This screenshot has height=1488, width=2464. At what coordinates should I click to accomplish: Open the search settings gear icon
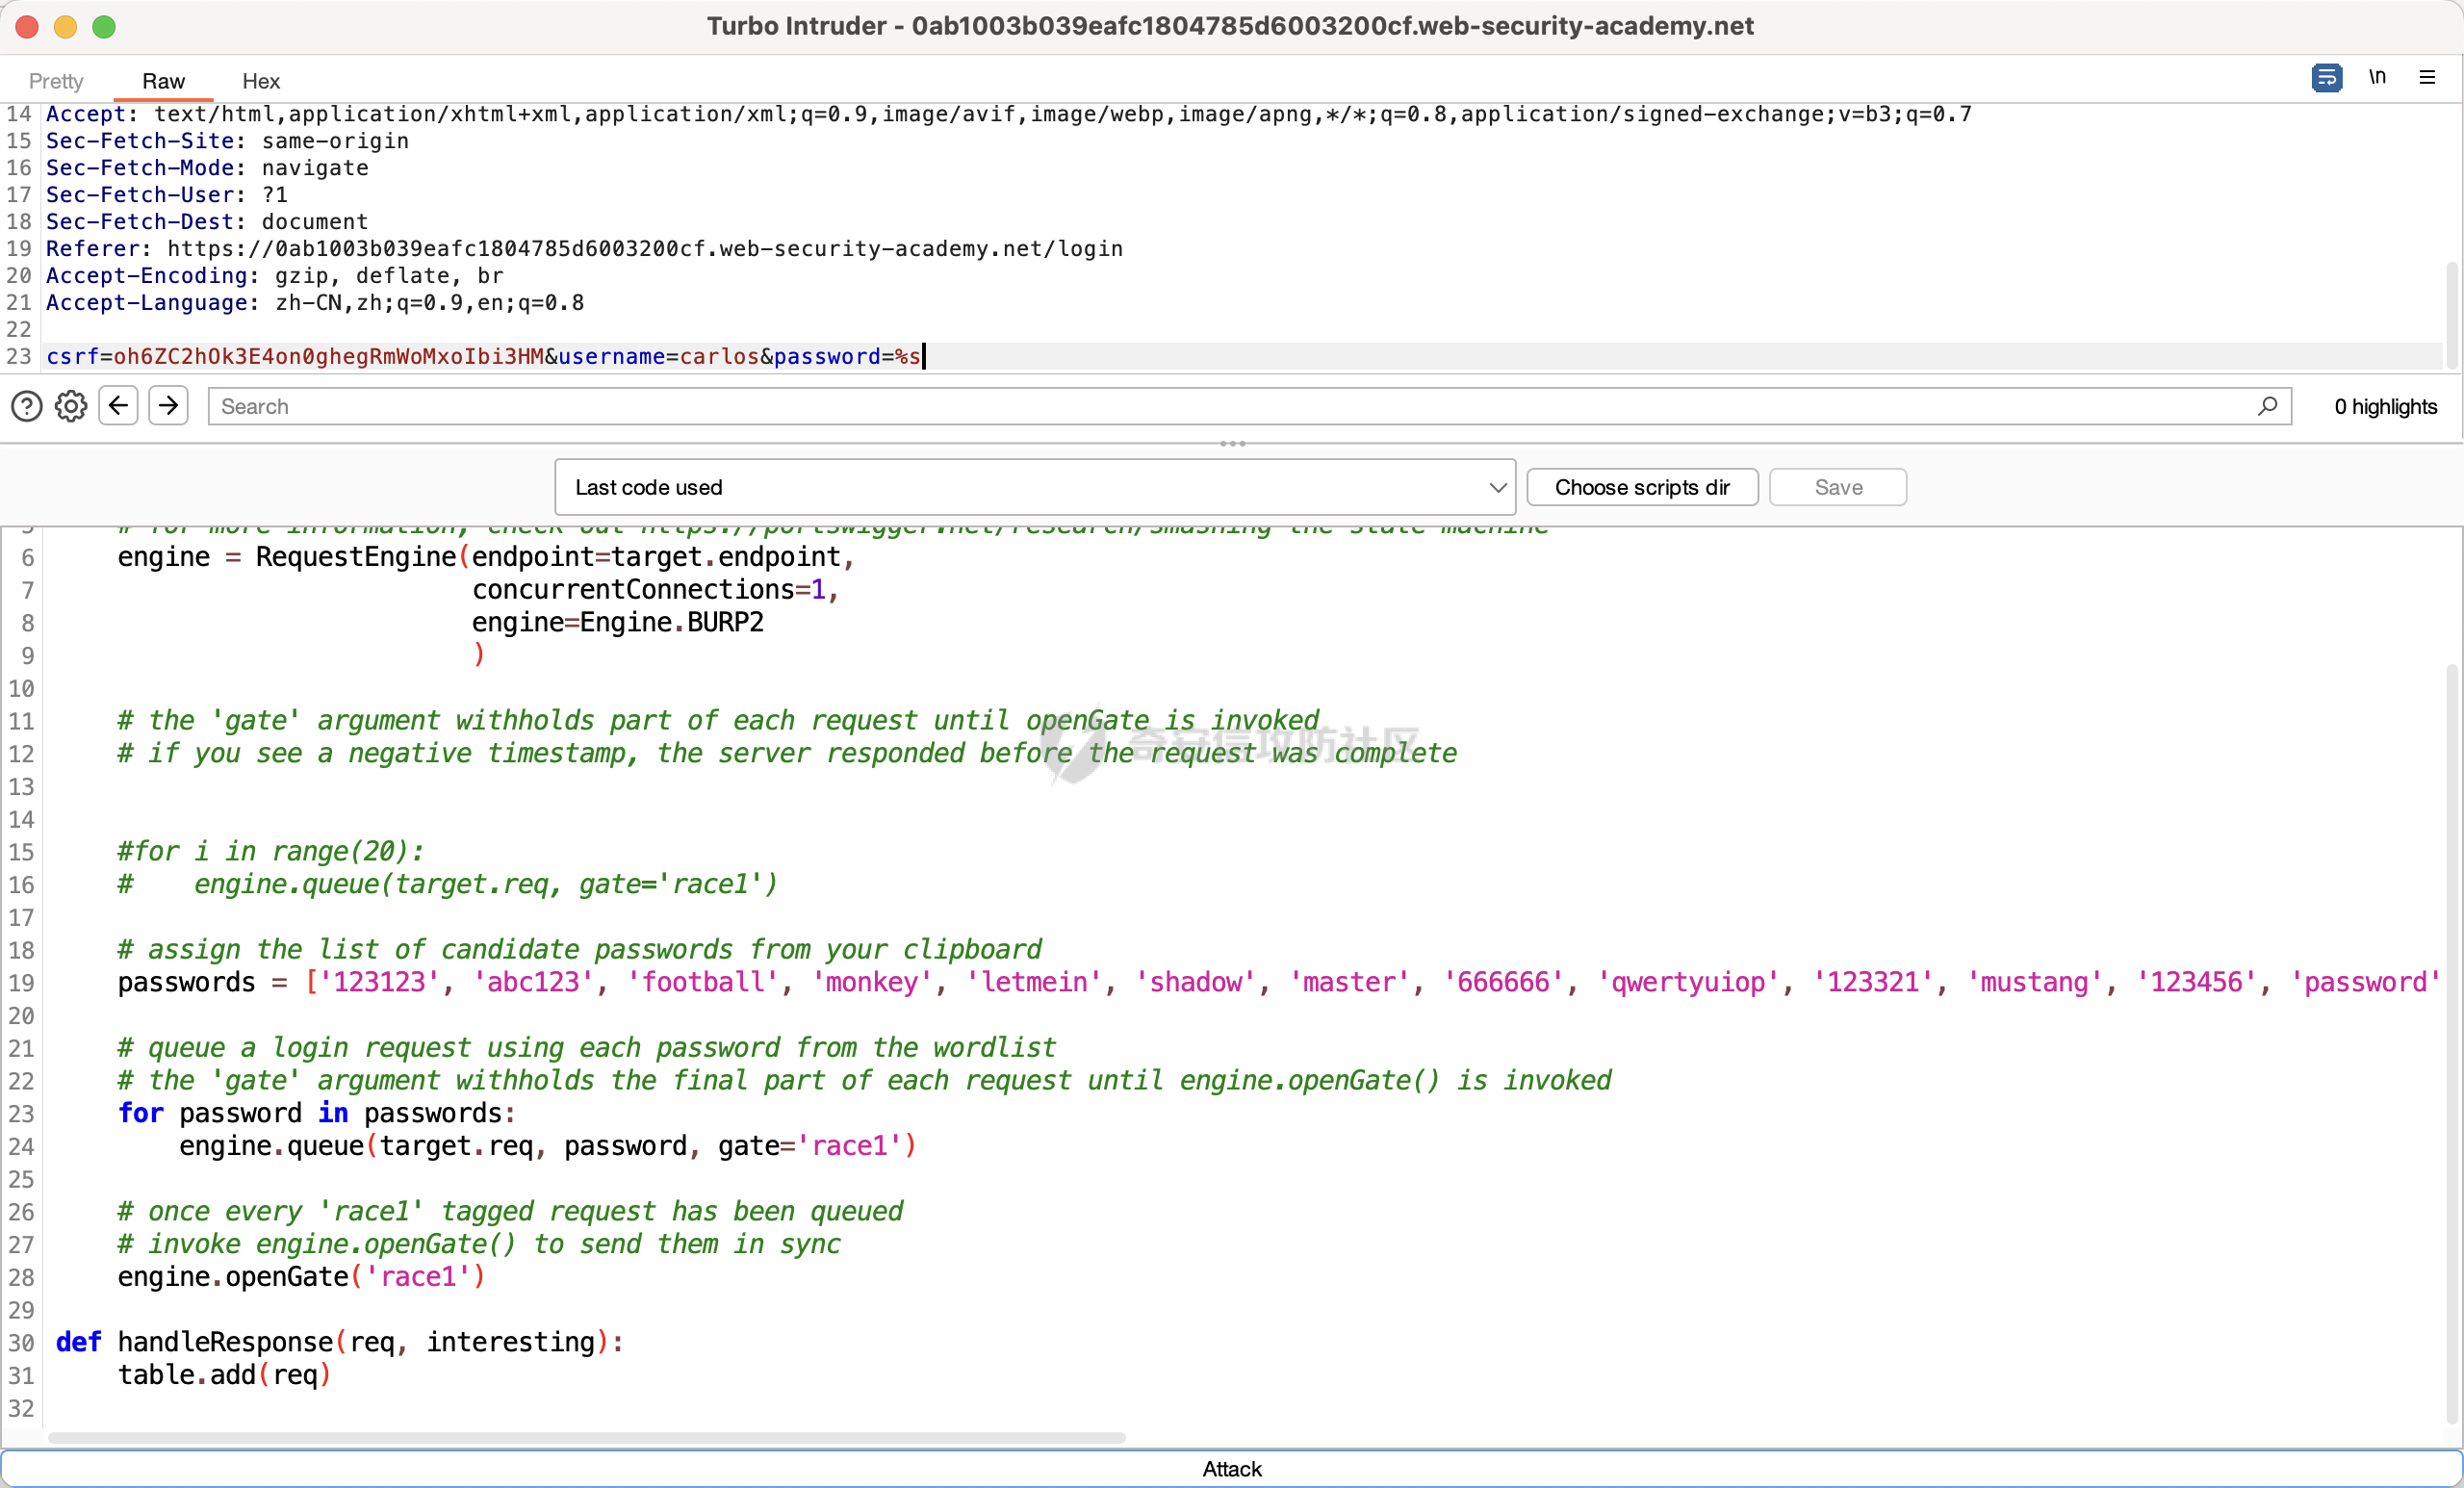[x=71, y=406]
